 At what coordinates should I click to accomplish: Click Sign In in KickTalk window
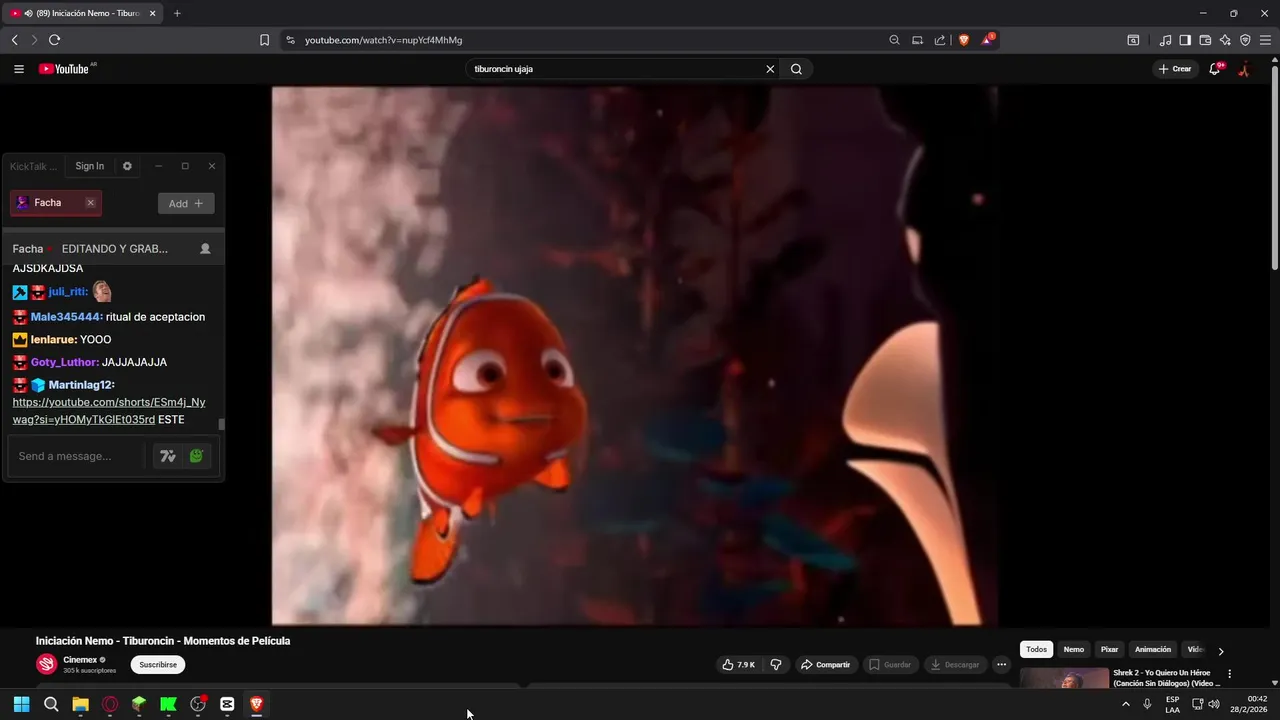click(x=90, y=166)
